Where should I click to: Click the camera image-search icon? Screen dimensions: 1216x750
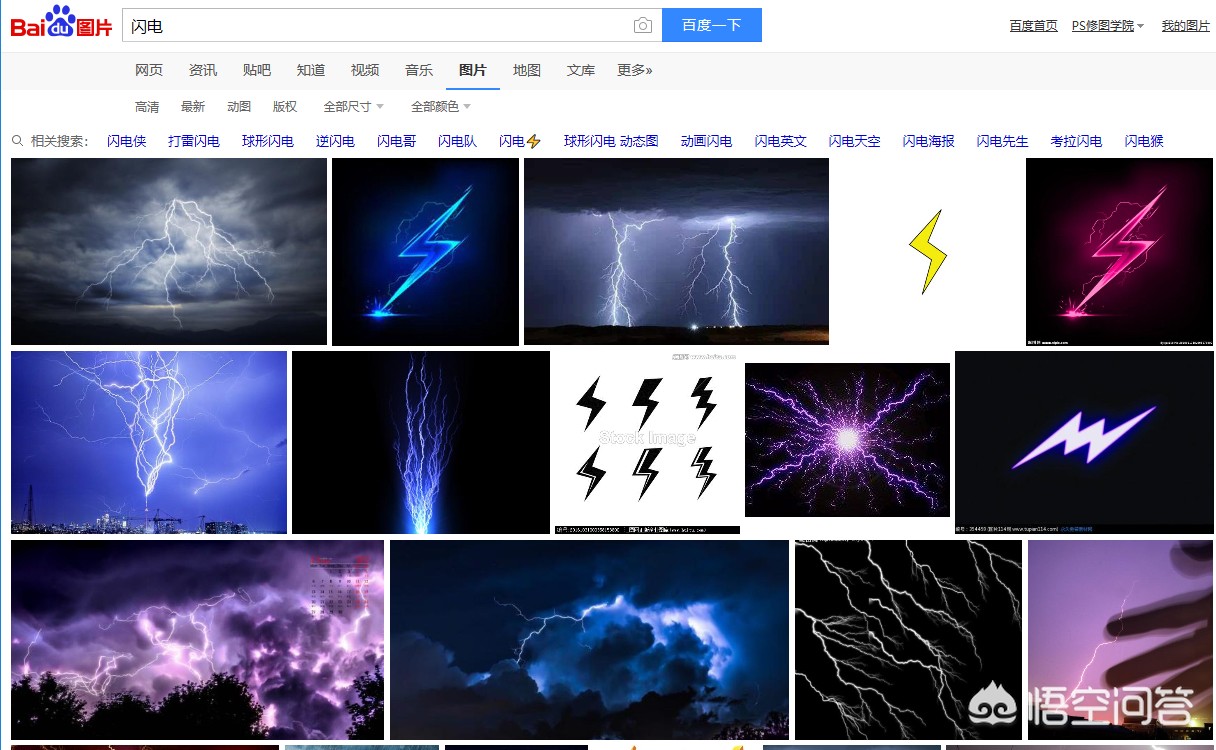[643, 26]
